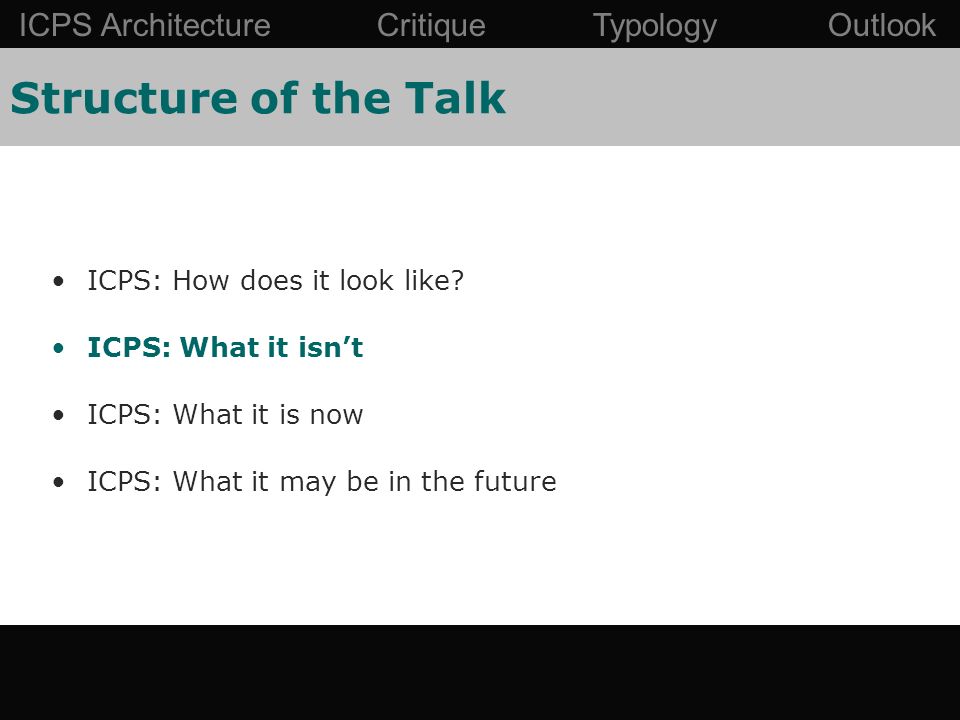This screenshot has width=960, height=720.
Task: Click empty gray area right of the title
Action: (x=732, y=97)
